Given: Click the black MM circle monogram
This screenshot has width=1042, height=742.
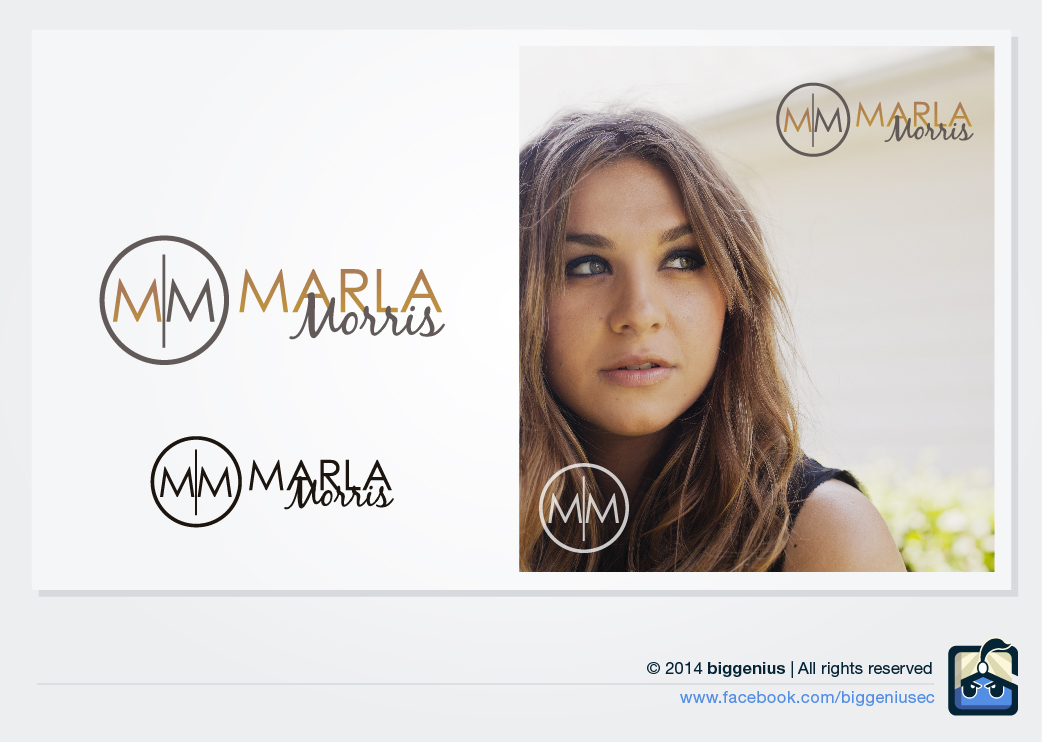Looking at the screenshot, I should click(196, 482).
